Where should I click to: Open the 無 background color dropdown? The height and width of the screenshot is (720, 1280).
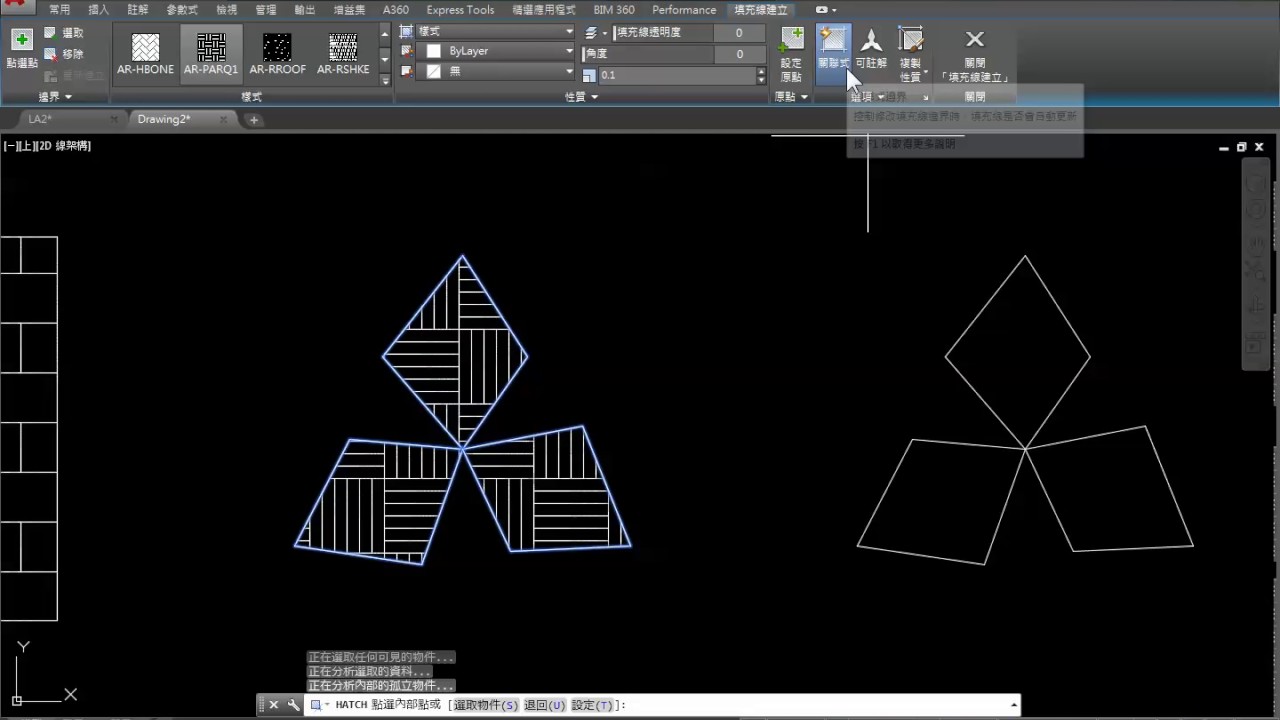click(x=495, y=71)
